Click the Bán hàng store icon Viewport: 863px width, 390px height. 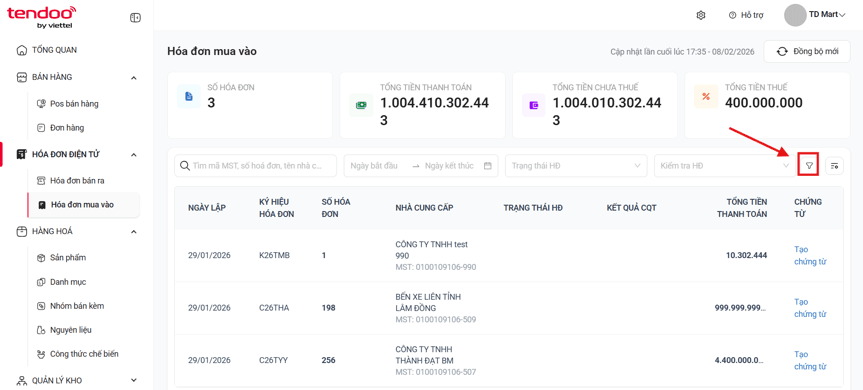pyautogui.click(x=21, y=77)
